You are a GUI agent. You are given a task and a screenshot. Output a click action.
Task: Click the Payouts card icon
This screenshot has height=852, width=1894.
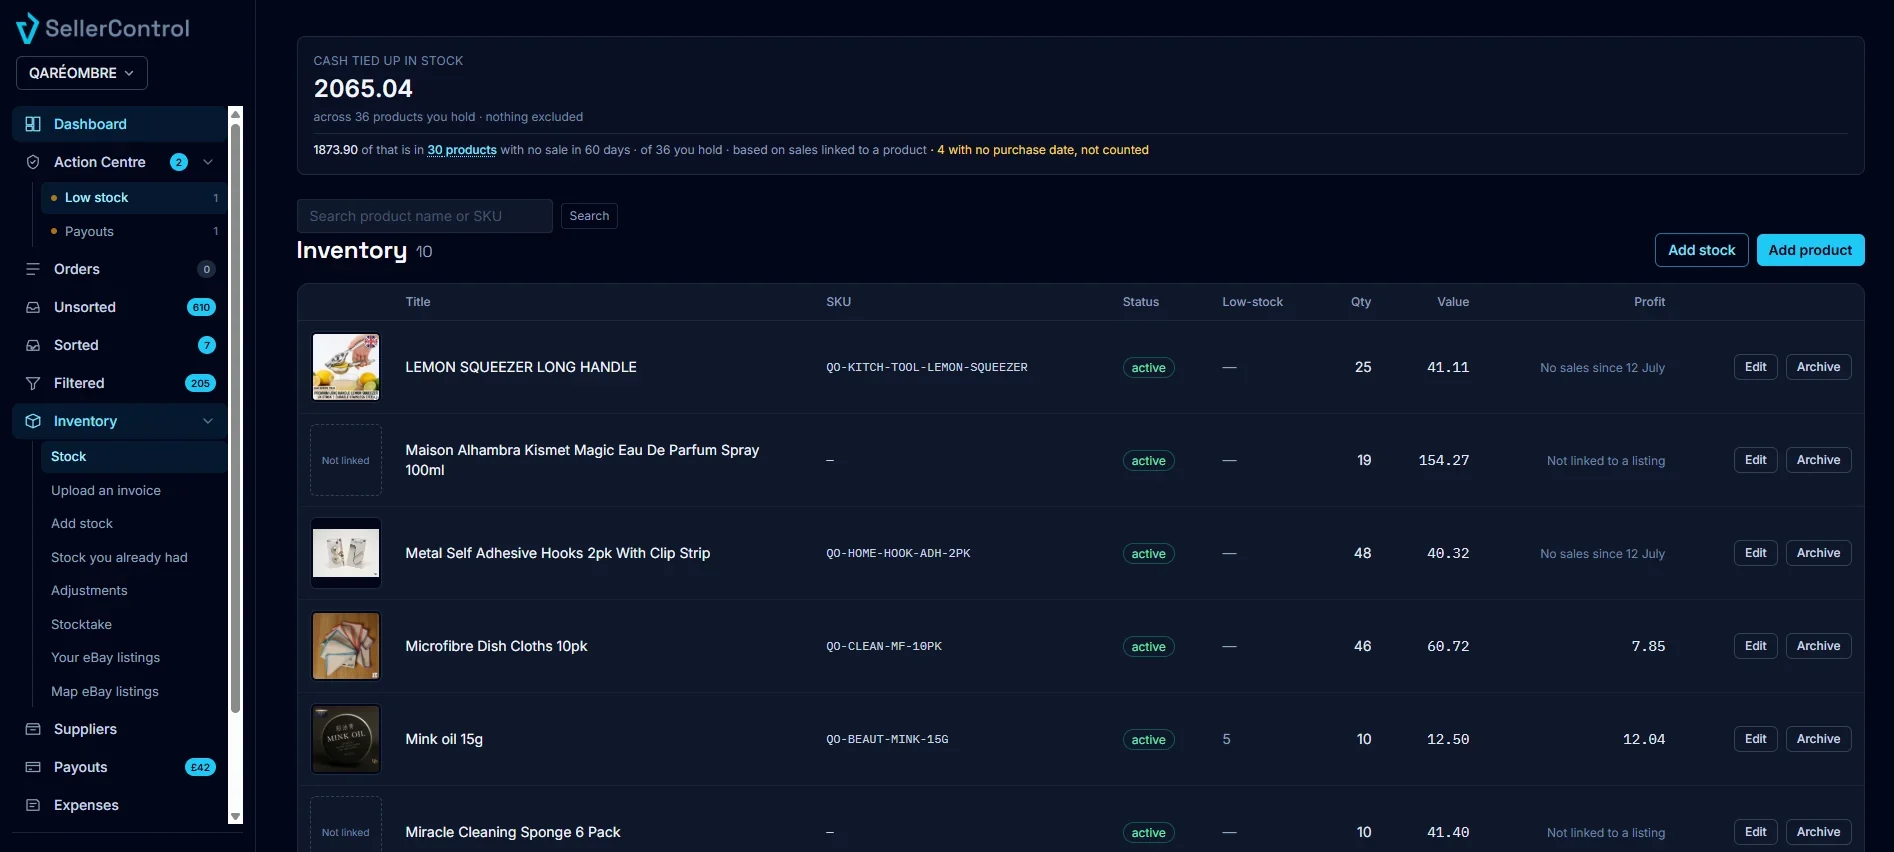(x=33, y=767)
